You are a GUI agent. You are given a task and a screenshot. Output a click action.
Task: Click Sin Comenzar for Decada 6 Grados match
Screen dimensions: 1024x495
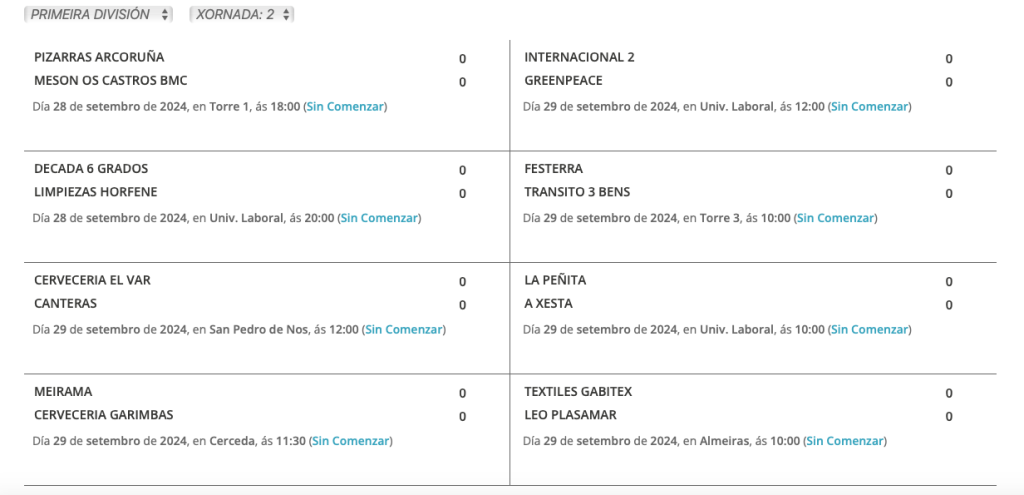pos(379,218)
